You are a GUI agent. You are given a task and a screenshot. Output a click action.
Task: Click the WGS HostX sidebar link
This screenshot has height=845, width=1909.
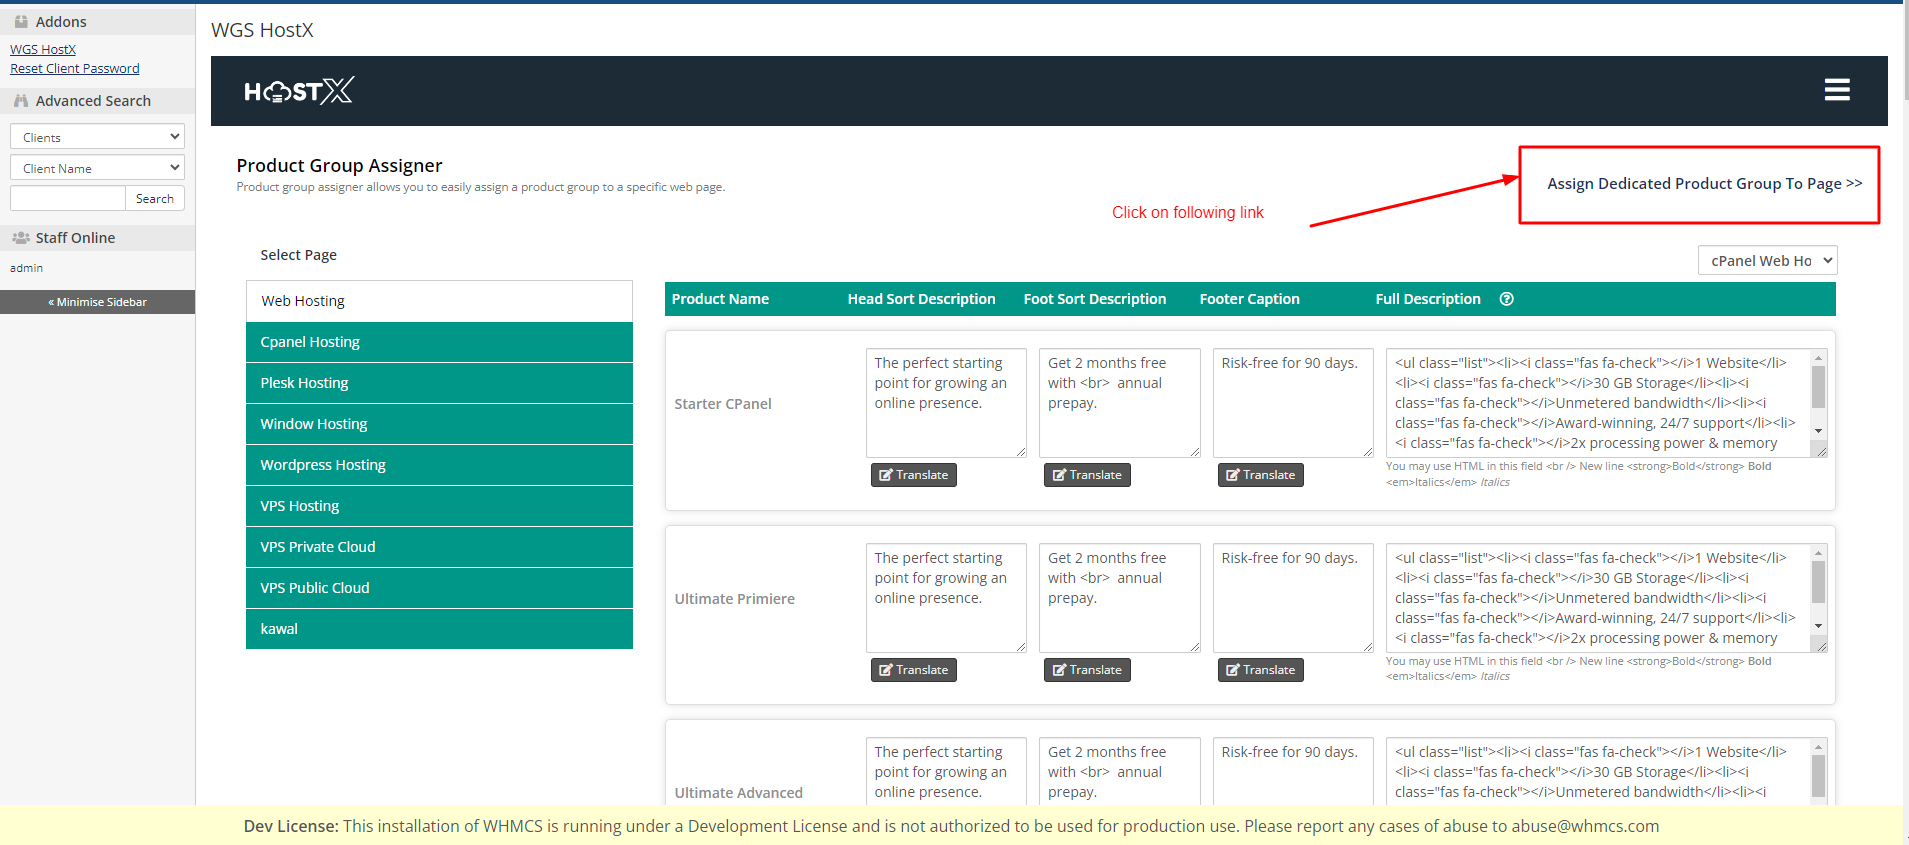[x=43, y=49]
